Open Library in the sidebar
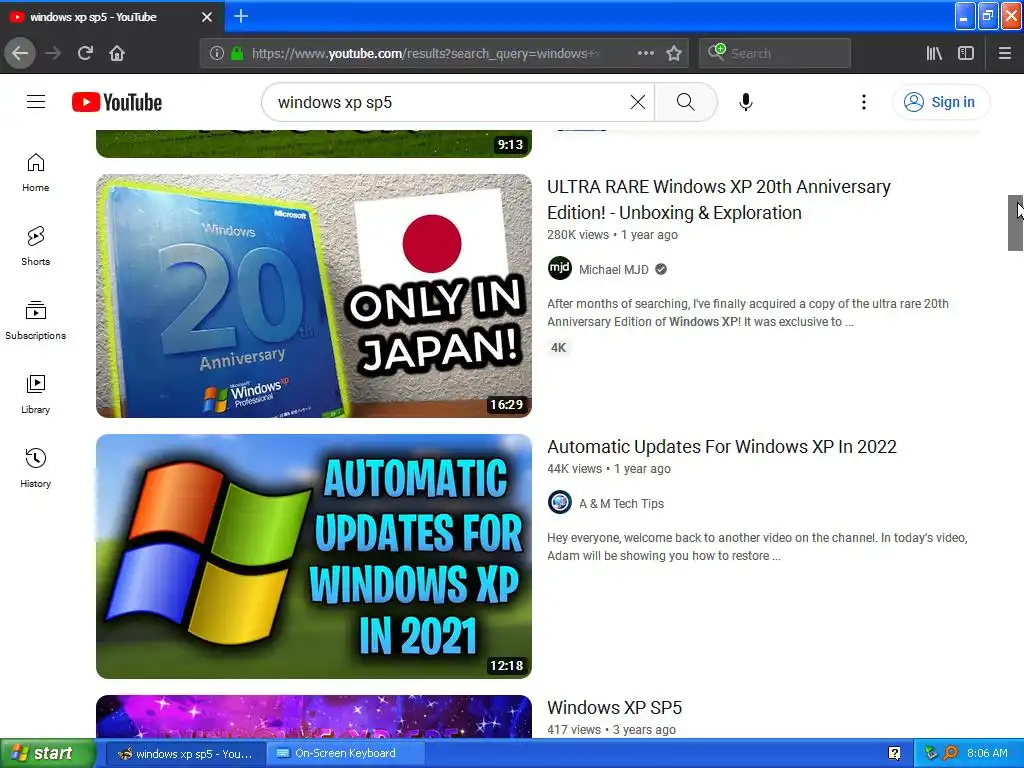The width and height of the screenshot is (1024, 768). click(35, 394)
